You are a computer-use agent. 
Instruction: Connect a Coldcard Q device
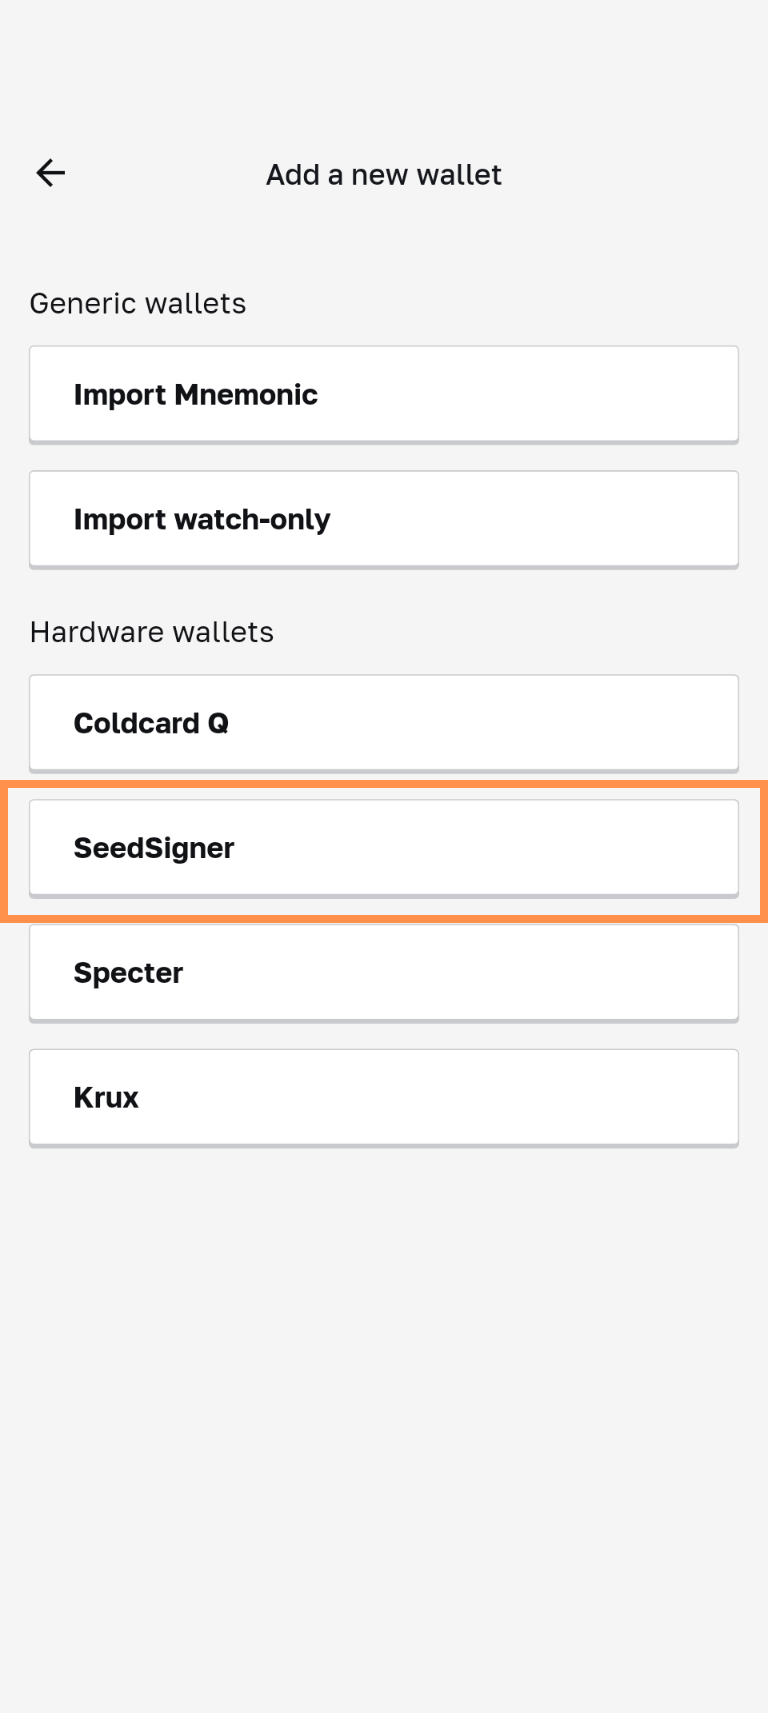[x=384, y=723]
